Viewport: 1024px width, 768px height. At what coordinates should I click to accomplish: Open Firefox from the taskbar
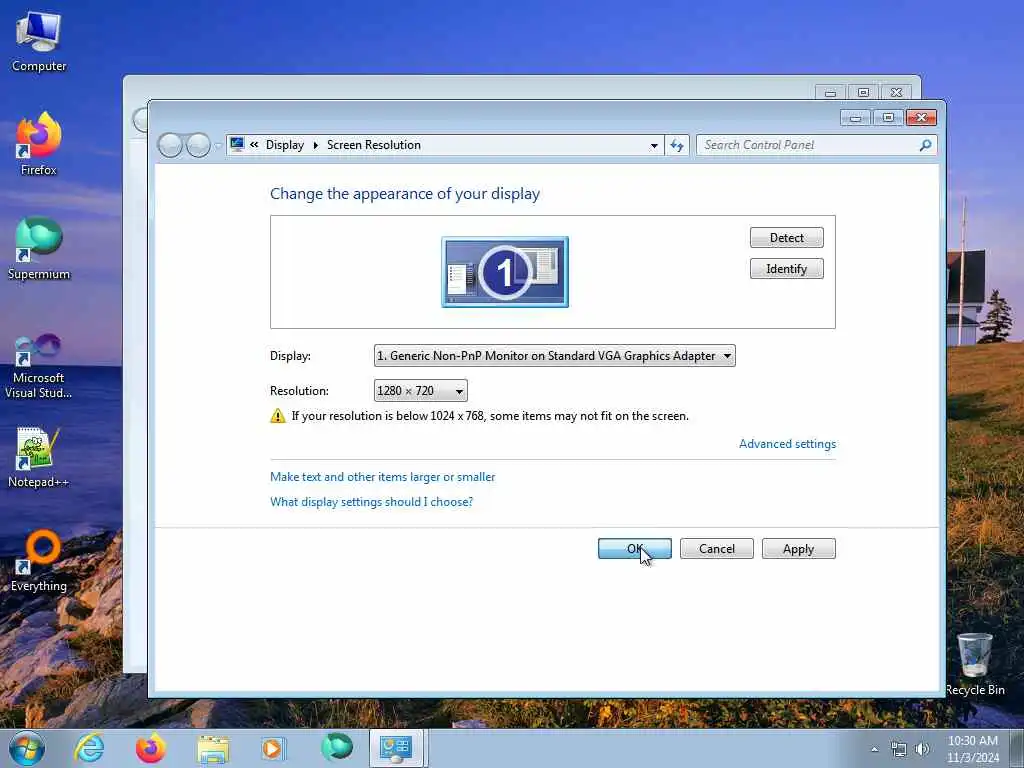tap(150, 748)
